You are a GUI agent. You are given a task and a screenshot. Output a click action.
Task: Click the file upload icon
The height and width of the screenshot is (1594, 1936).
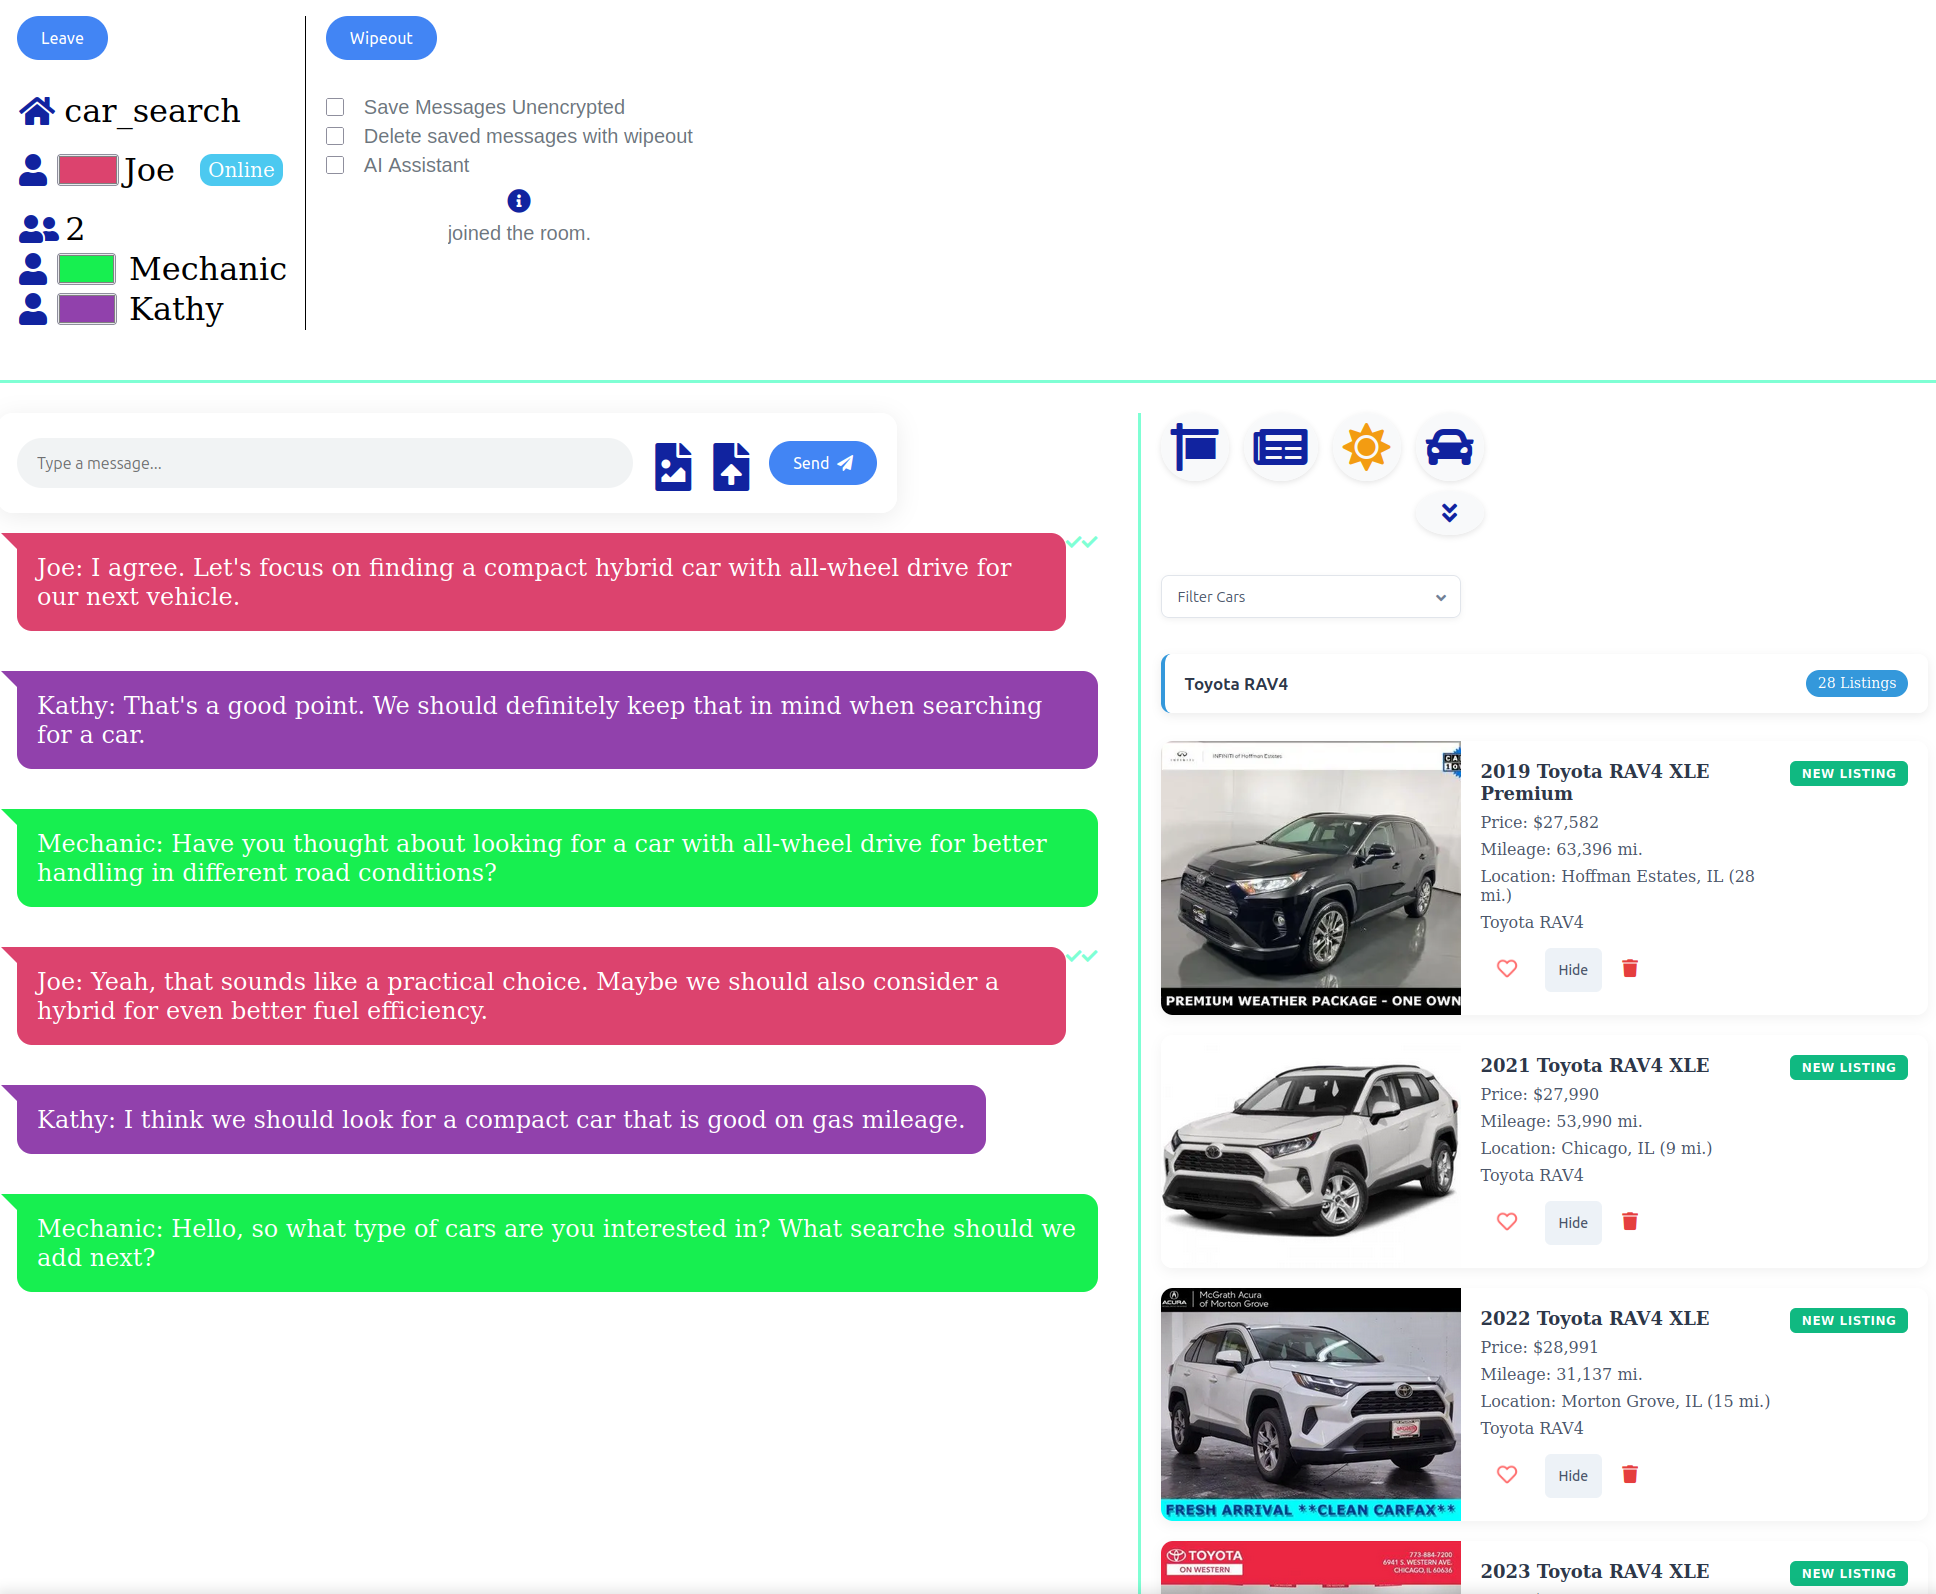(731, 465)
